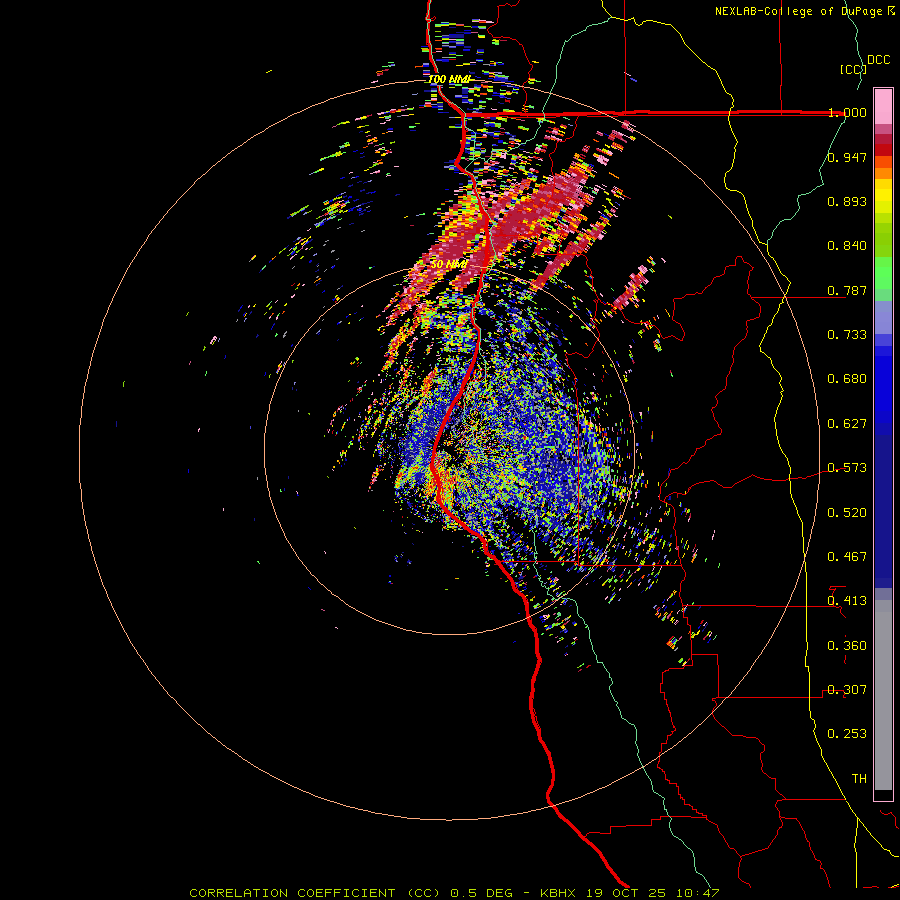Select the 0.307 legend value

point(847,690)
